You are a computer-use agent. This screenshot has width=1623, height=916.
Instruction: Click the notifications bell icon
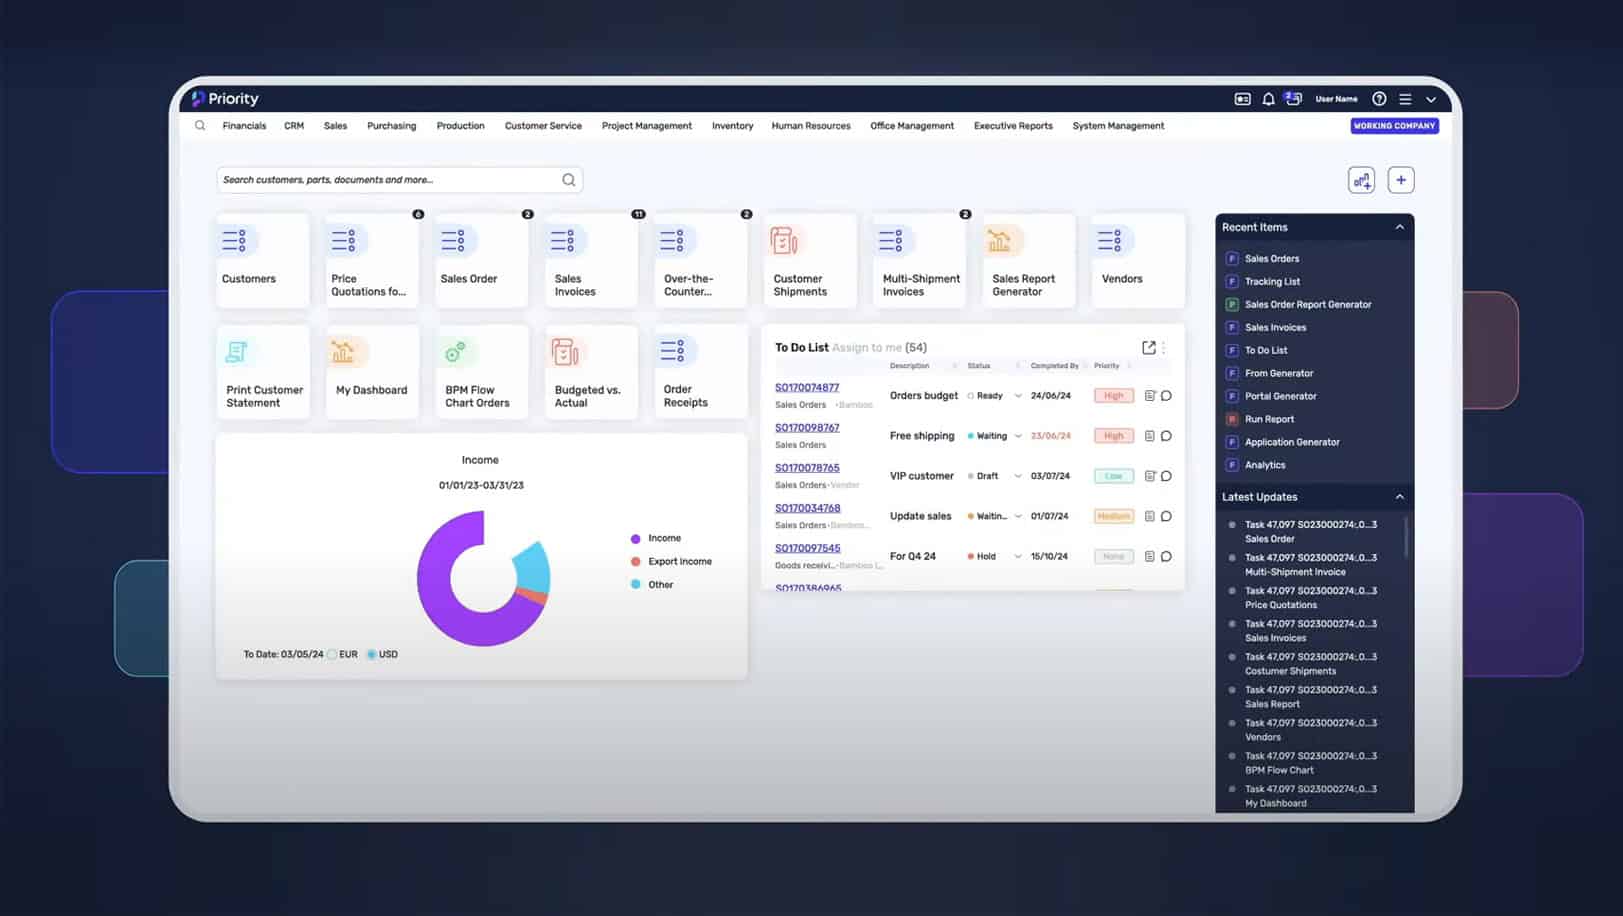(x=1268, y=99)
